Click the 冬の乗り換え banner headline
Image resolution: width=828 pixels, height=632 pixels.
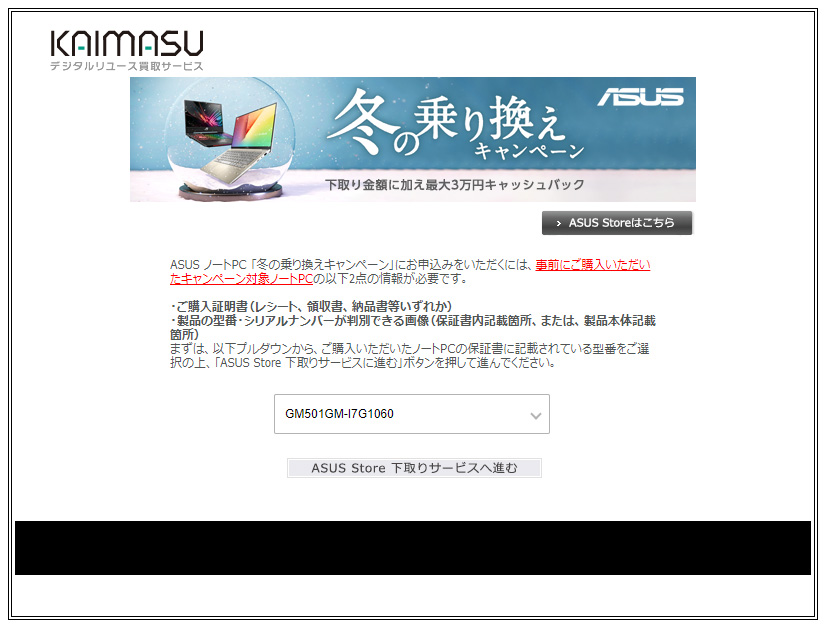tap(445, 124)
